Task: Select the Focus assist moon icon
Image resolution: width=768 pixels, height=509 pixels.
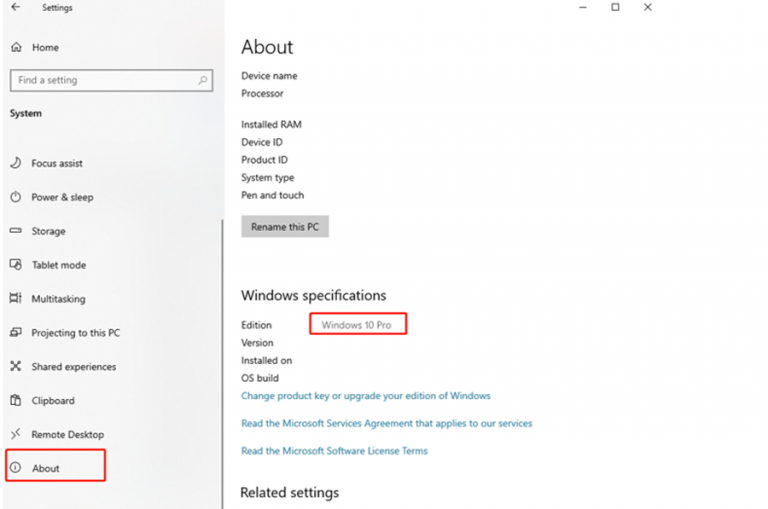Action: point(15,163)
